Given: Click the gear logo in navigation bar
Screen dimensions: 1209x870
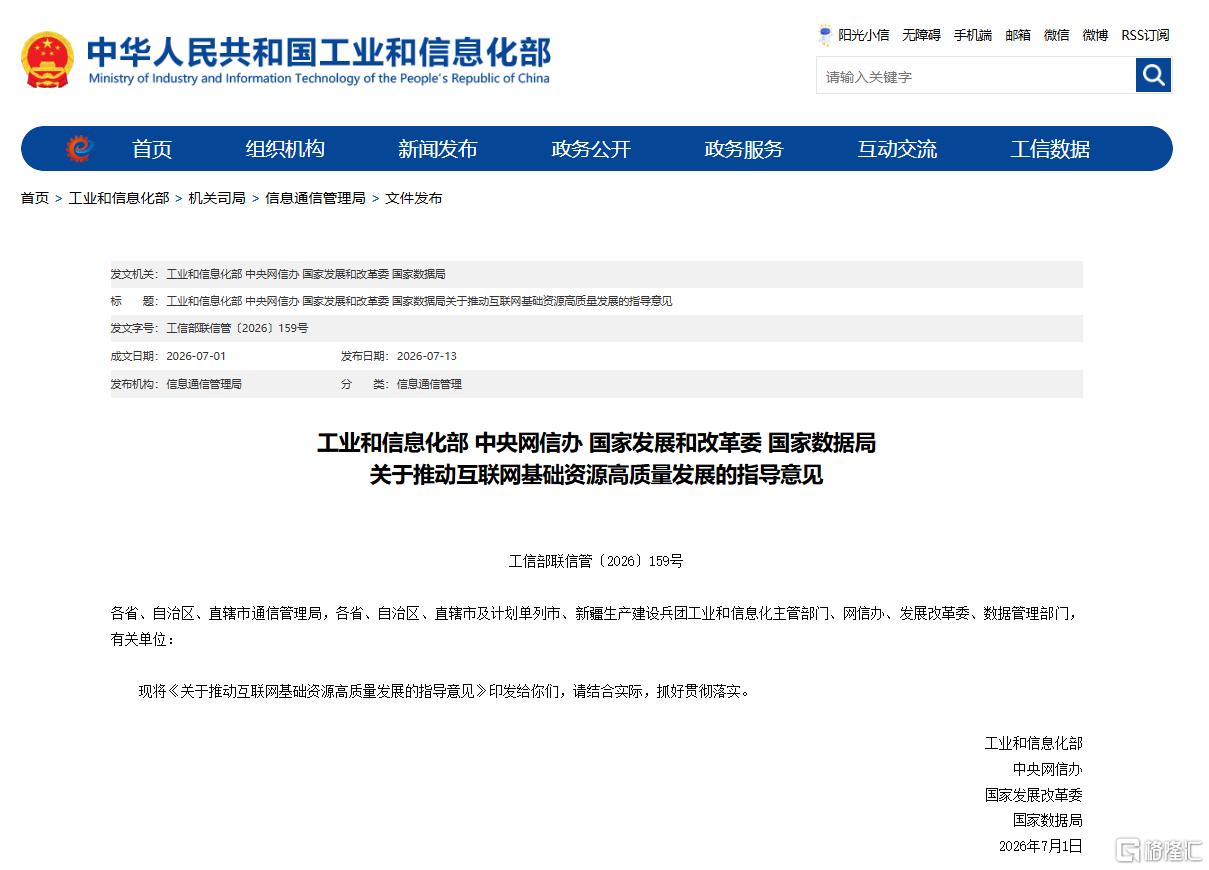Looking at the screenshot, I should coord(80,149).
